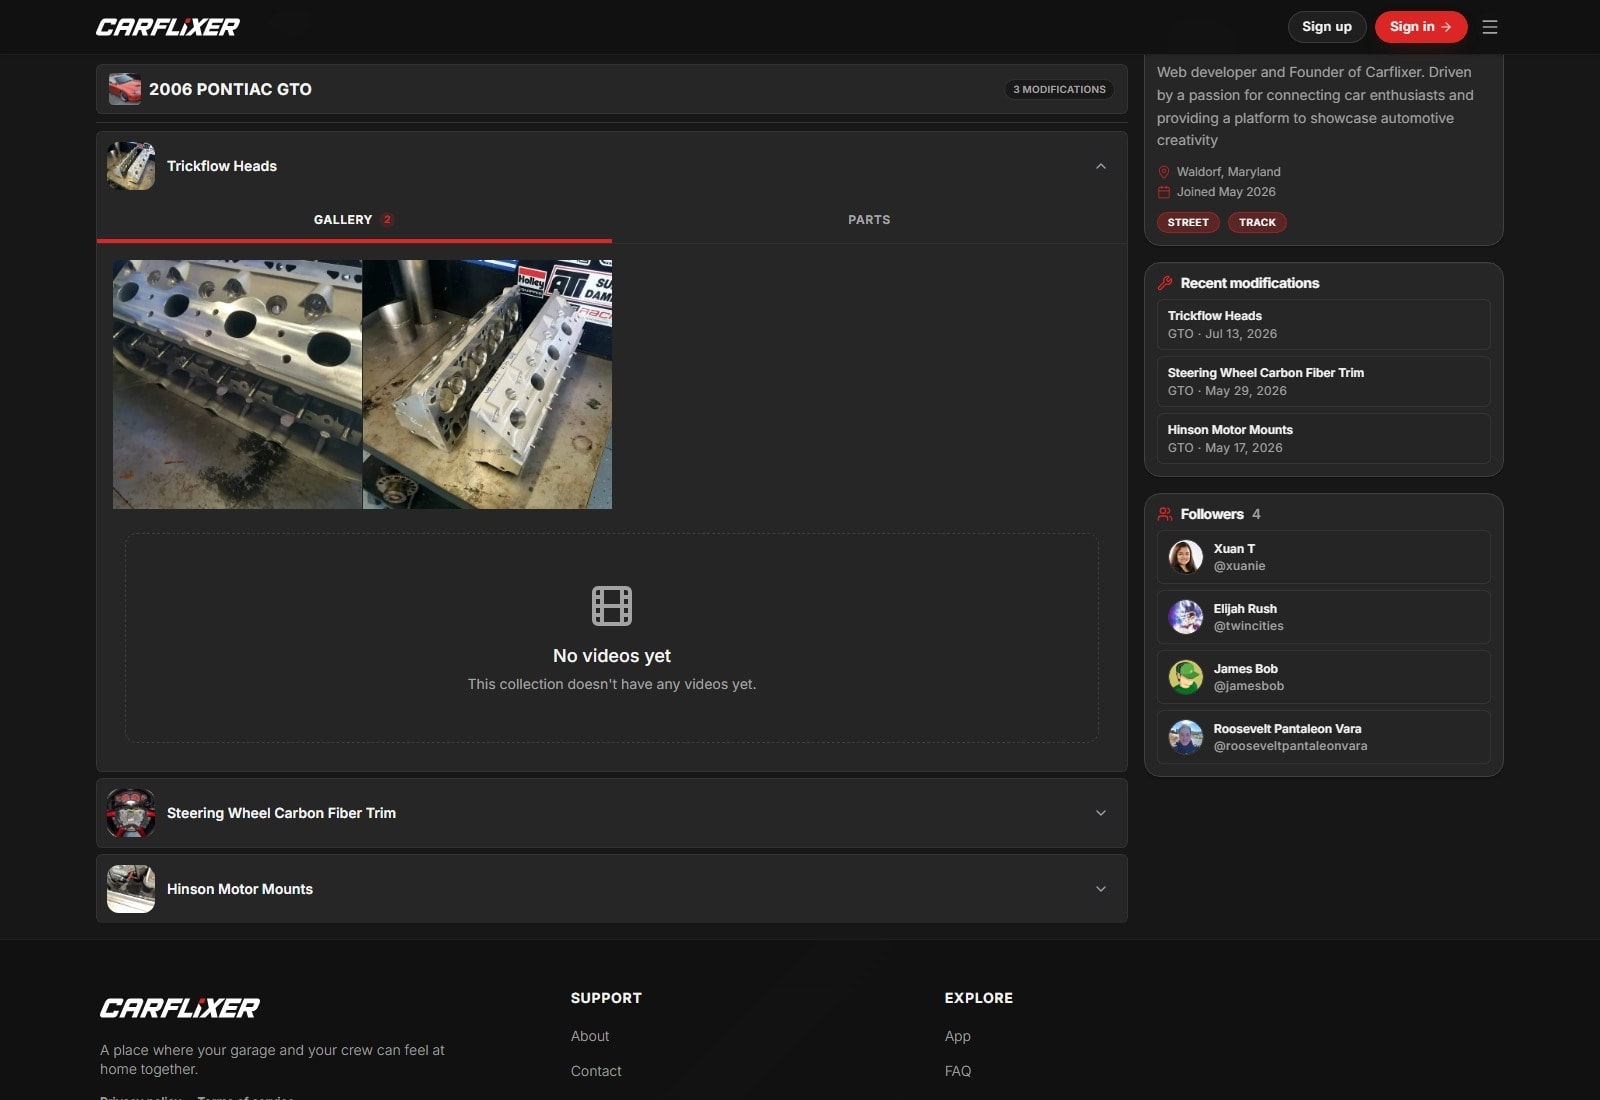Click Xuan T follower avatar
Image resolution: width=1600 pixels, height=1100 pixels.
click(1186, 557)
